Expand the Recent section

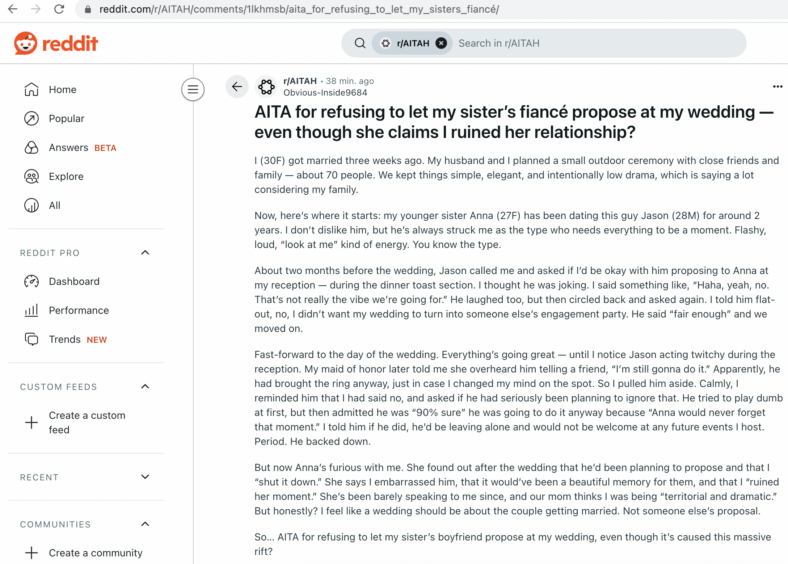click(x=145, y=477)
